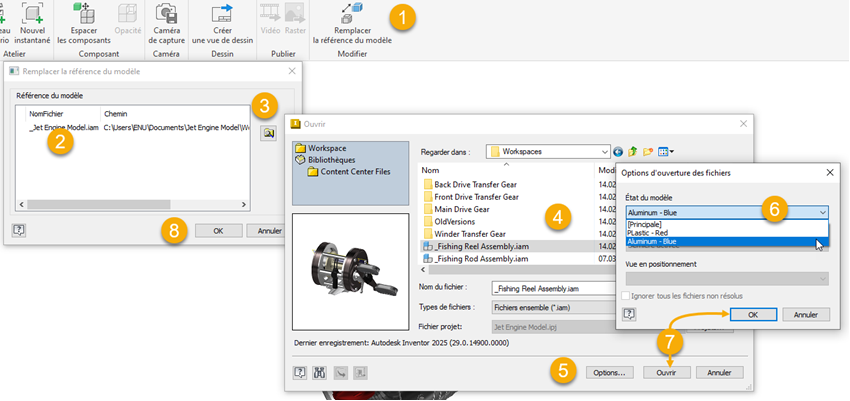
Task: Click OK in Options d'ouverture dialog
Action: 754,314
